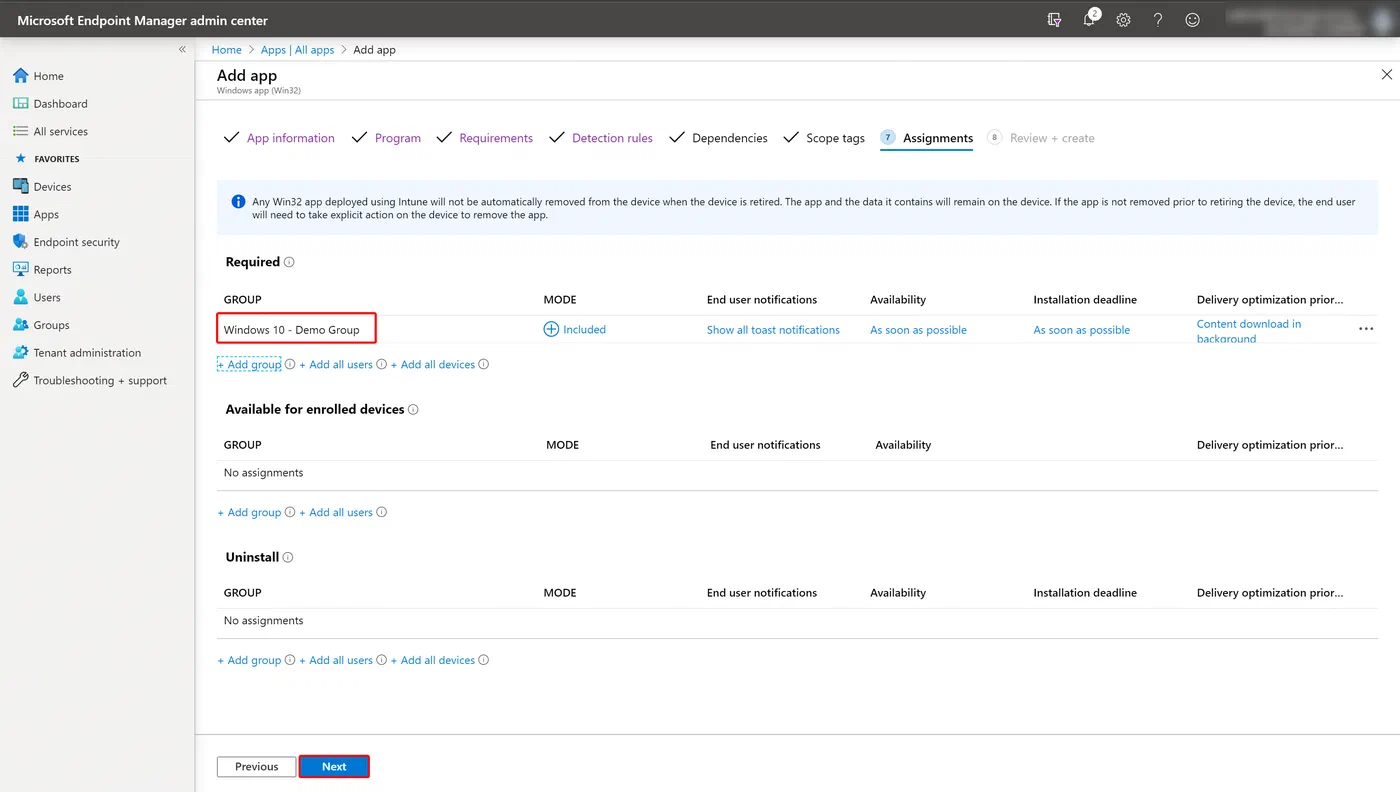Open Endpoint security in sidebar

point(76,242)
